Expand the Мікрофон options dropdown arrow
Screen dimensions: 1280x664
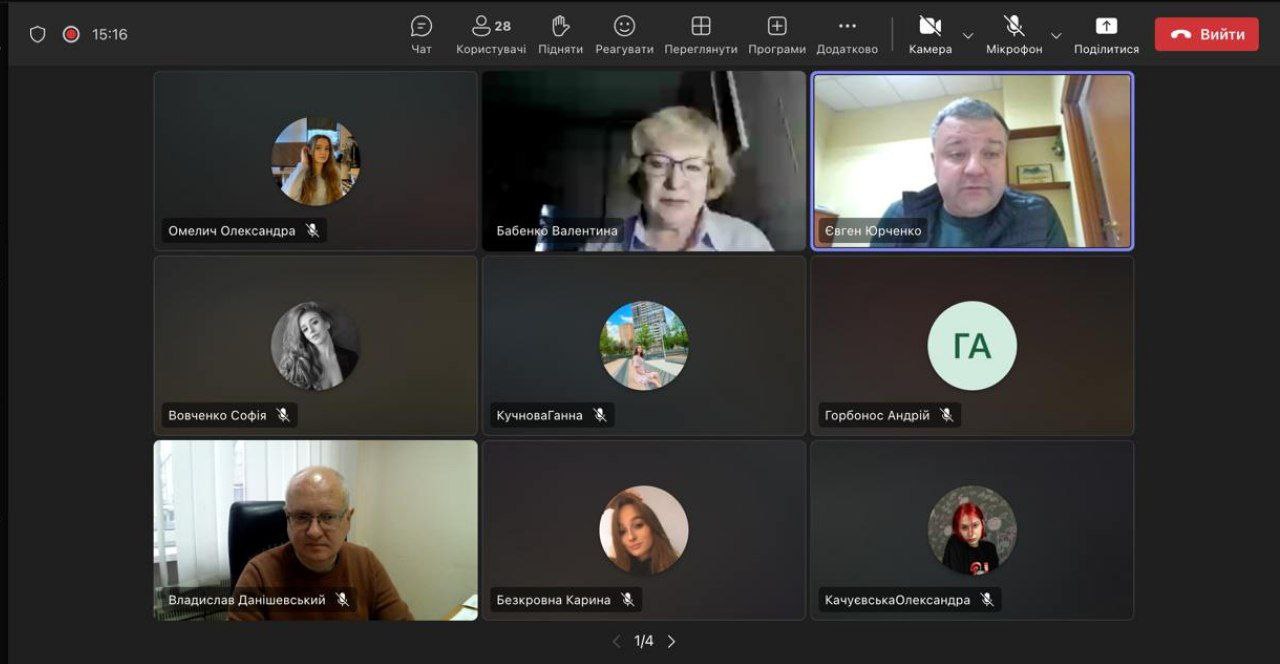pyautogui.click(x=1056, y=35)
